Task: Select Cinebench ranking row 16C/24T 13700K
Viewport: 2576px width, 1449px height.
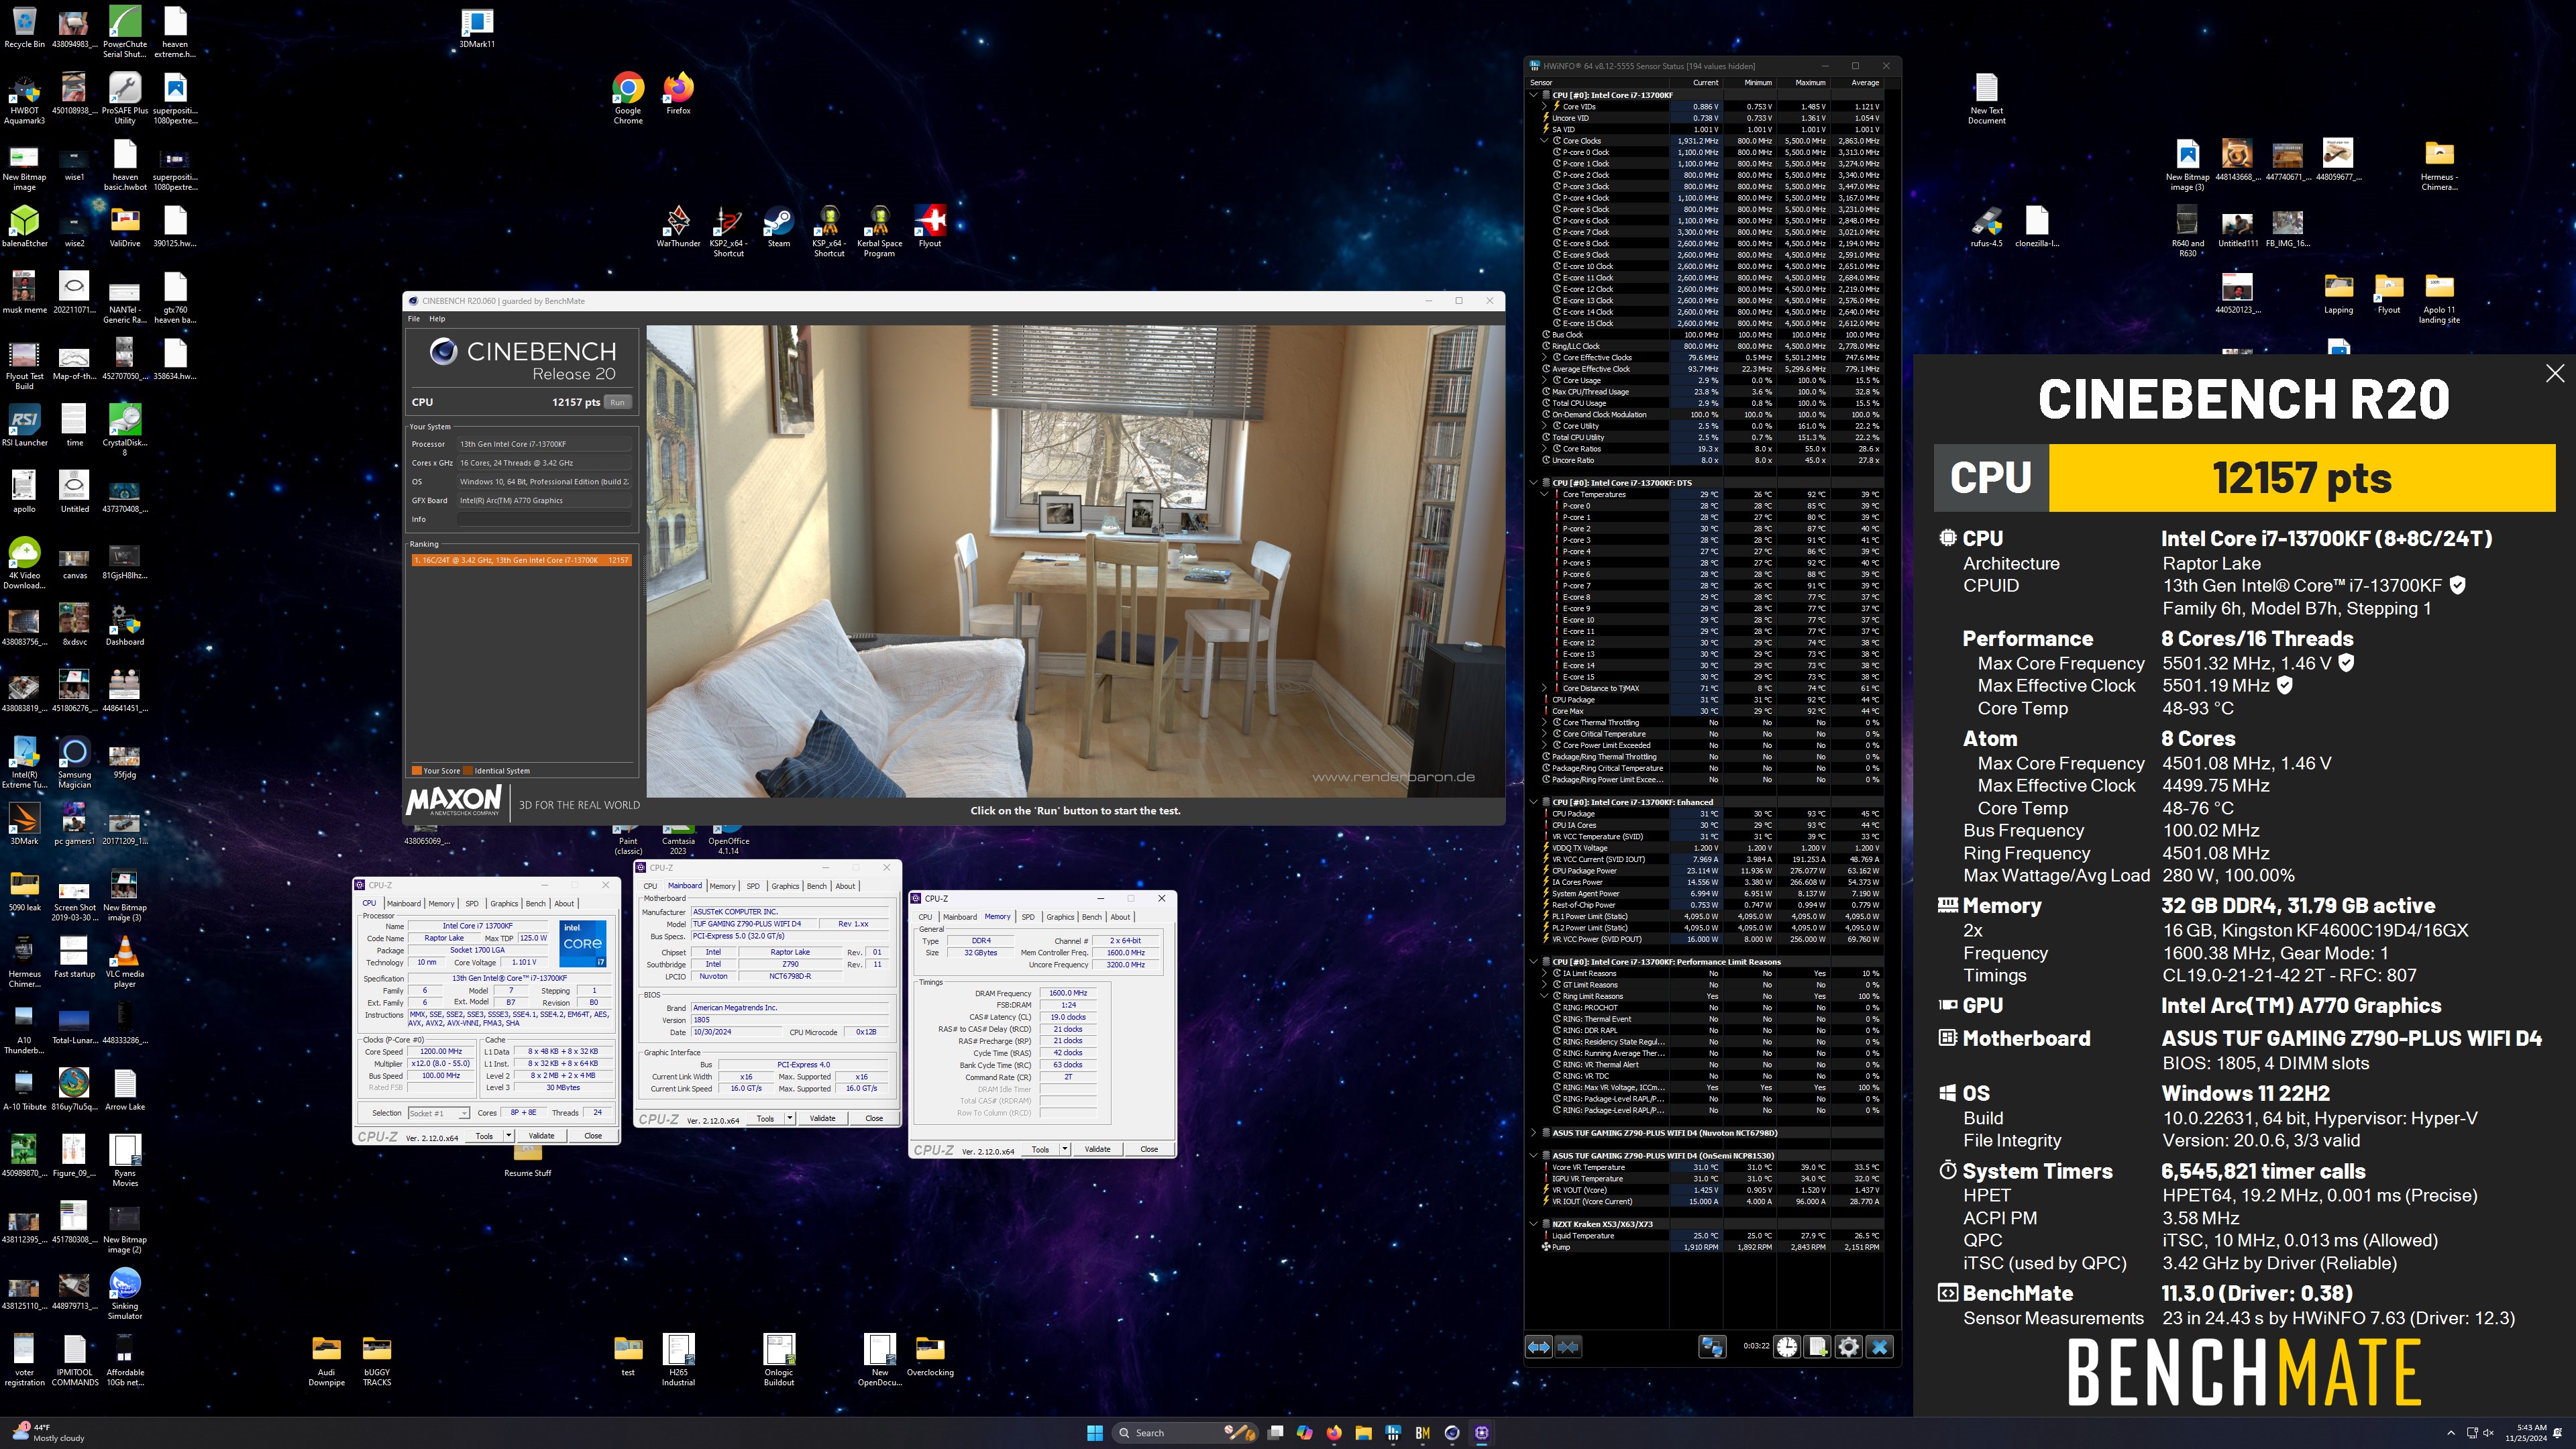Action: (520, 560)
